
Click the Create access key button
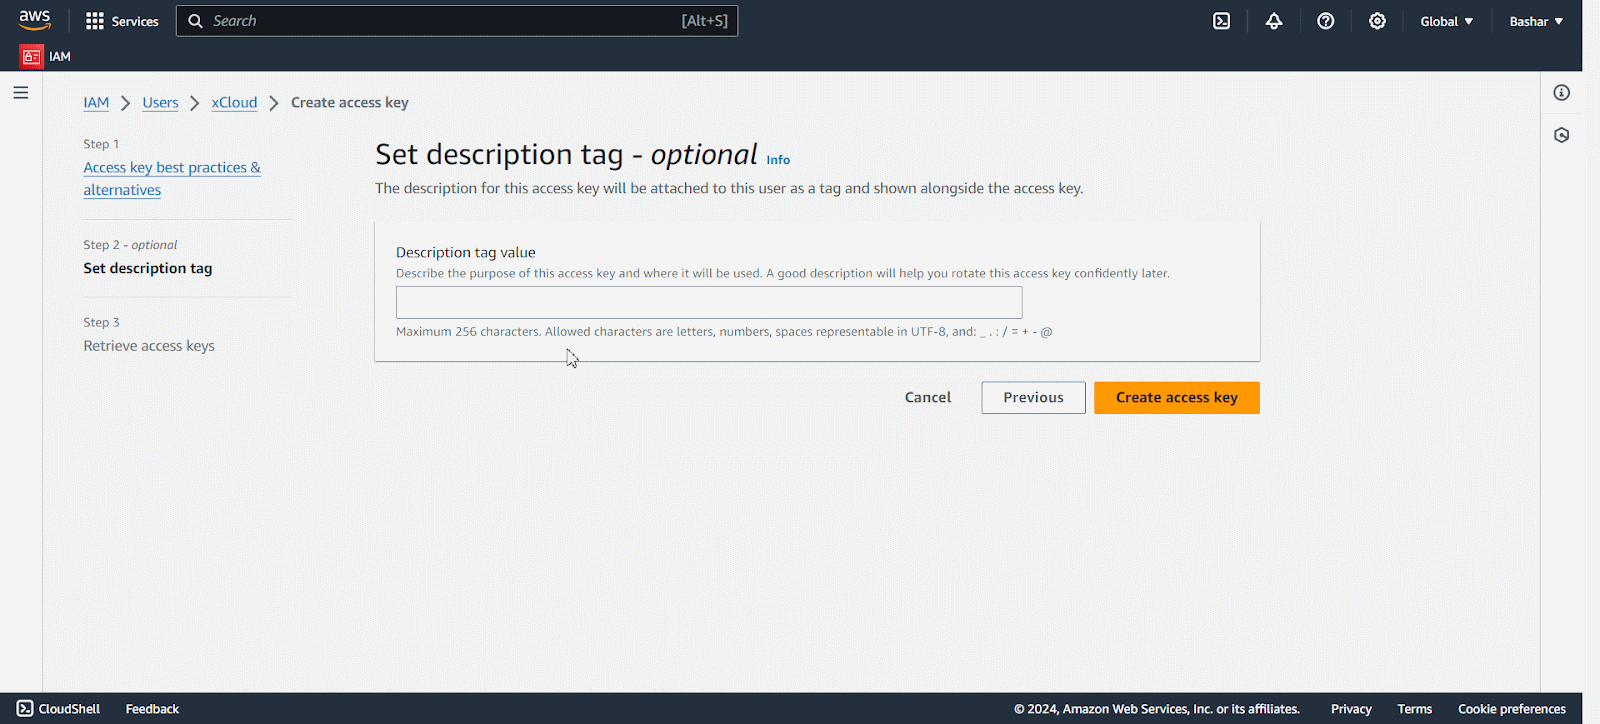pos(1177,398)
